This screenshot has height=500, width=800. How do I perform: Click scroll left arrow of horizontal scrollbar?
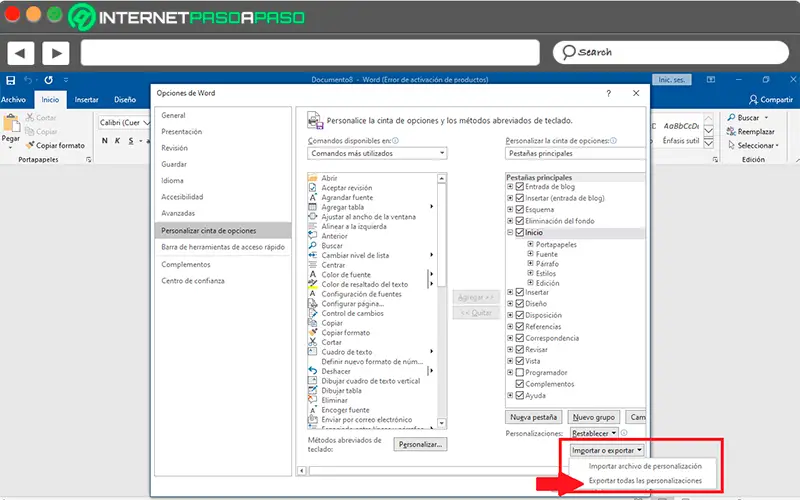[302, 470]
